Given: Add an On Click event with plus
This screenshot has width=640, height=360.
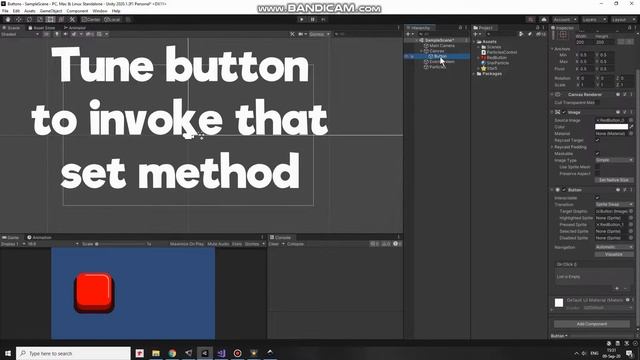Looking at the screenshot, I should pos(617,289).
